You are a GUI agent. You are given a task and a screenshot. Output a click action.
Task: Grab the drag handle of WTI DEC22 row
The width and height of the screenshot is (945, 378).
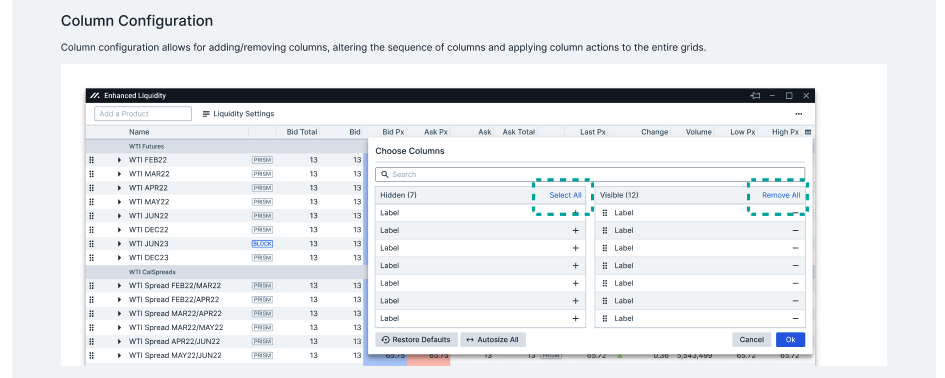click(x=92, y=230)
